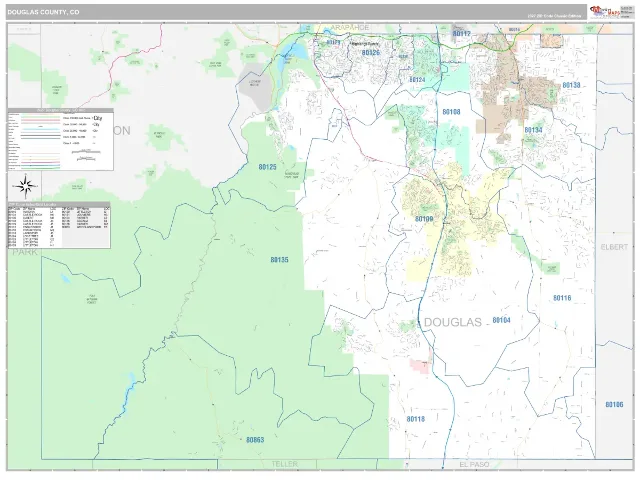Screen dimensions: 640x480
Task: Click the ZIP code label 80863
Action: [x=255, y=440]
